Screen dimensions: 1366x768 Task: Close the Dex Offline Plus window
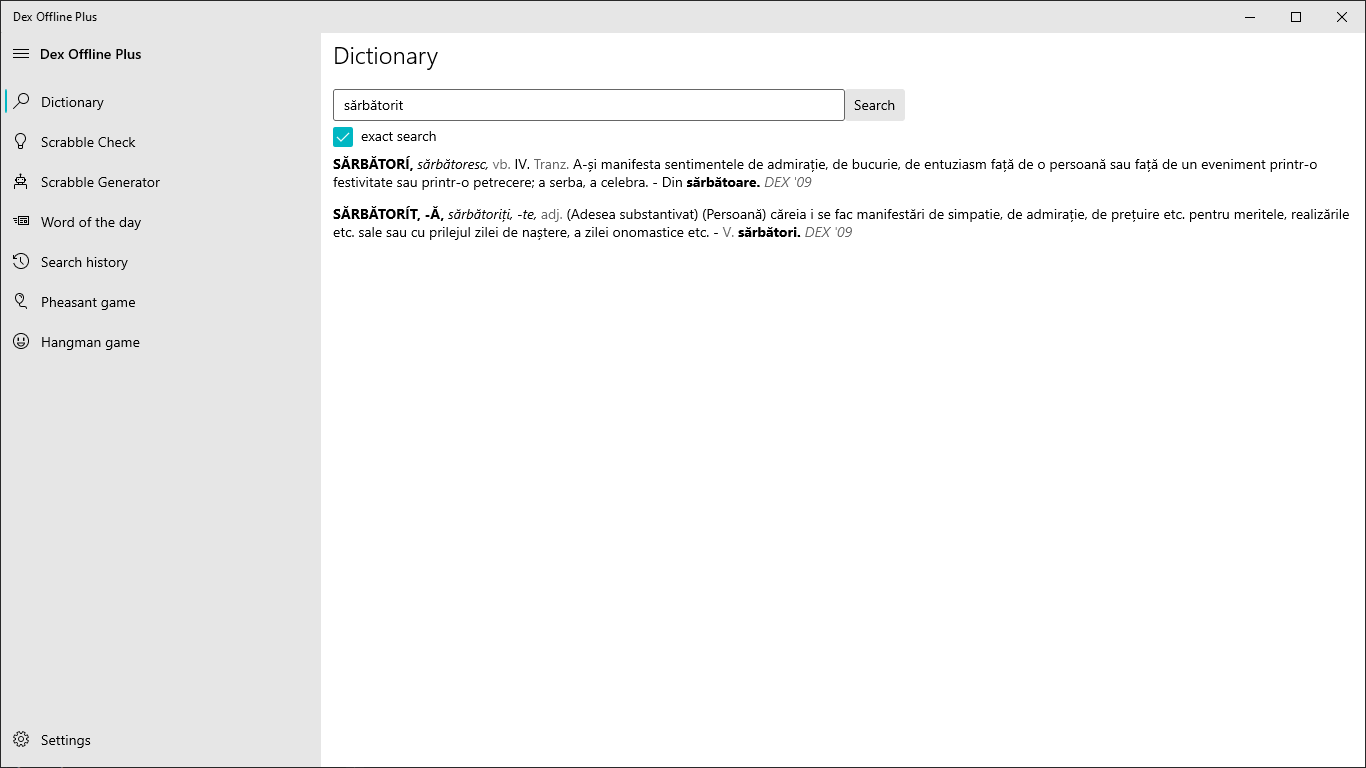click(x=1342, y=17)
